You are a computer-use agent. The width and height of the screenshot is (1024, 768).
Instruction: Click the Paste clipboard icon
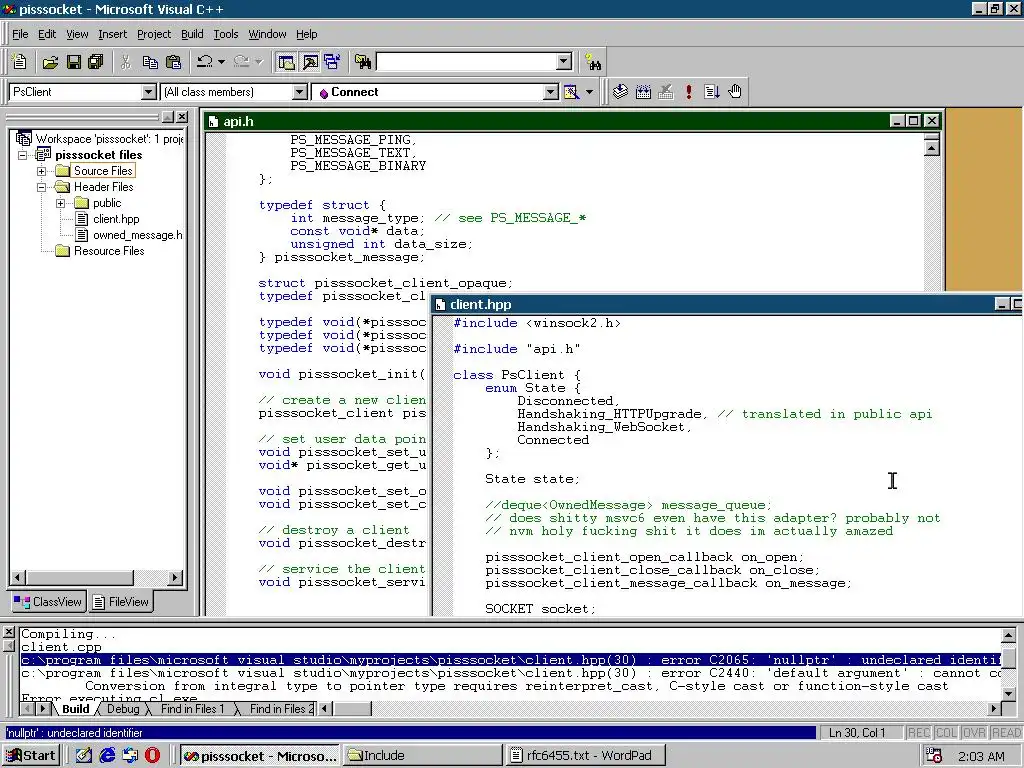click(173, 62)
